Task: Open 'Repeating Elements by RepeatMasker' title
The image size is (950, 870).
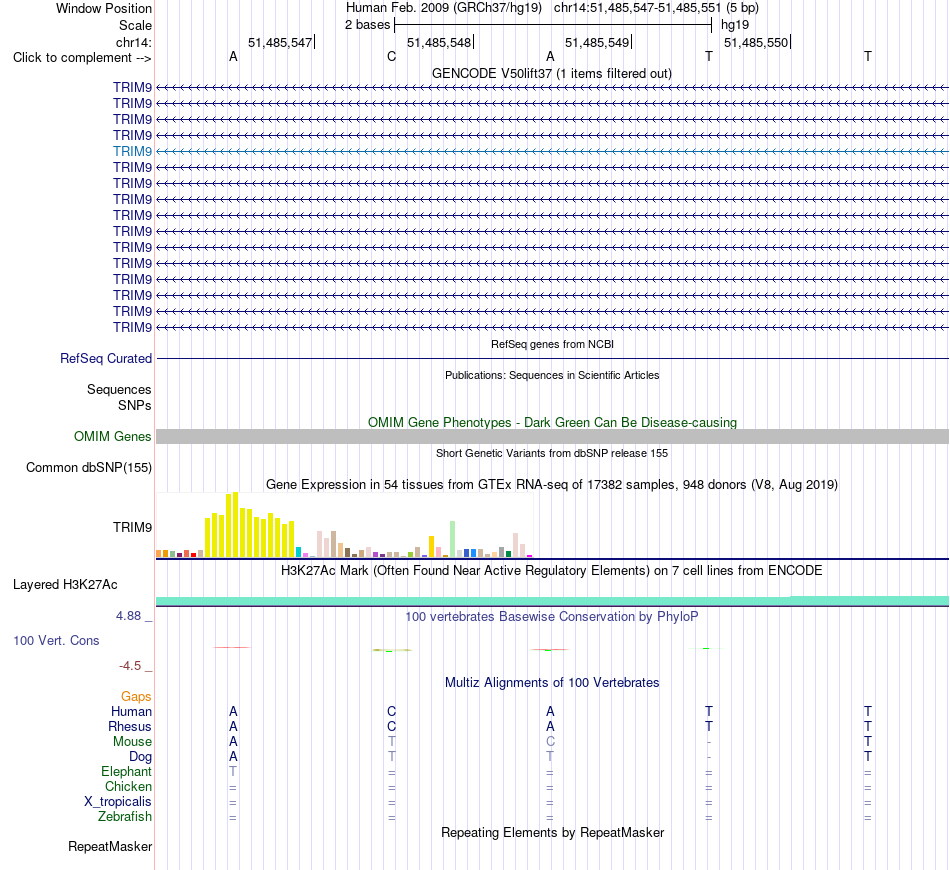Action: pos(553,832)
